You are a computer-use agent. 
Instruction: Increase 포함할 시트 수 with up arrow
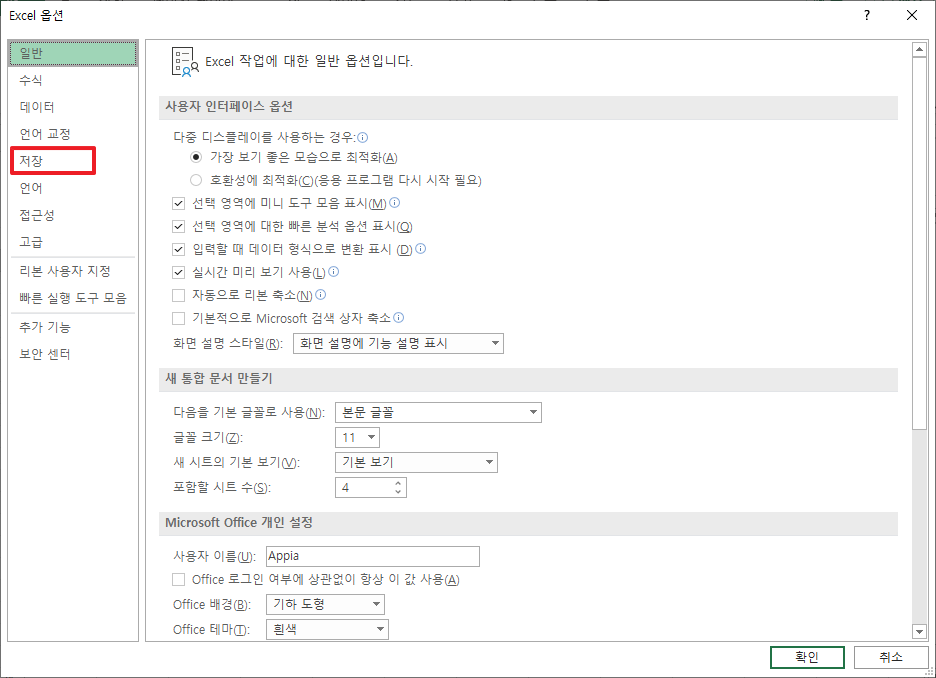[x=399, y=483]
